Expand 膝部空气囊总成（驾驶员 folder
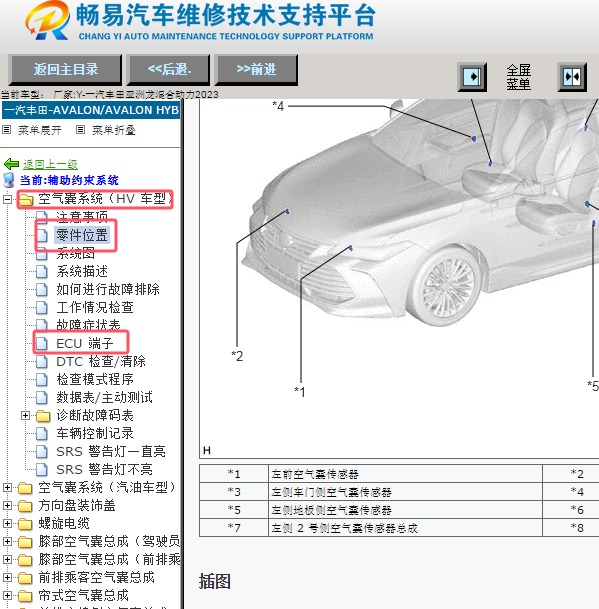 [7, 541]
